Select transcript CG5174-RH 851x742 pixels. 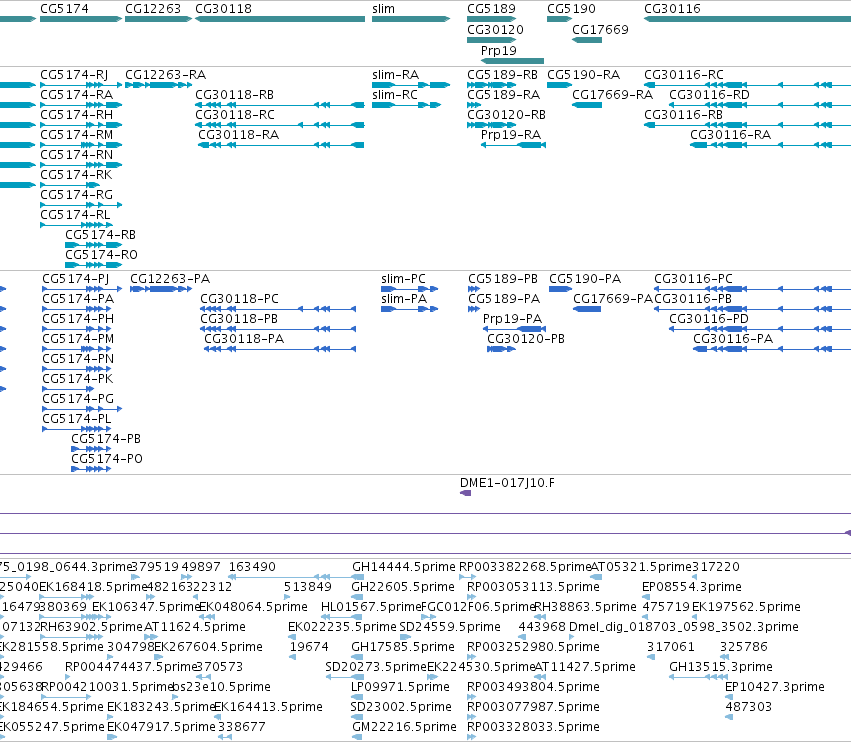pyautogui.click(x=77, y=115)
